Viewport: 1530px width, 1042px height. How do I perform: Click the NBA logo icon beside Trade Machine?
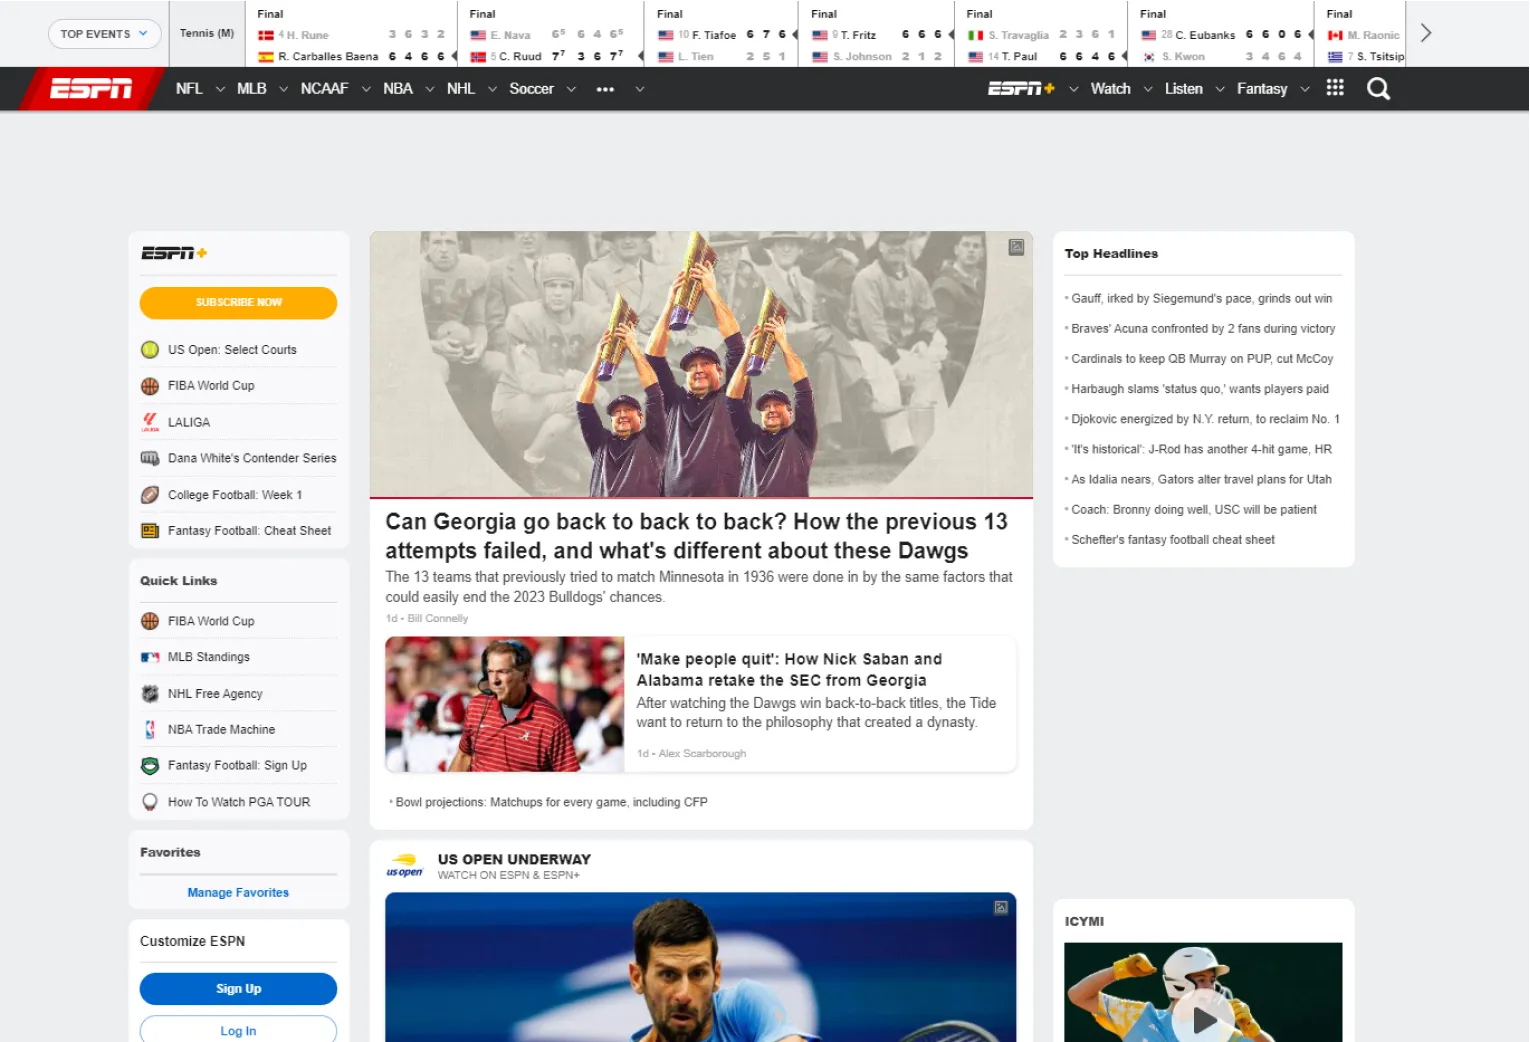[150, 730]
